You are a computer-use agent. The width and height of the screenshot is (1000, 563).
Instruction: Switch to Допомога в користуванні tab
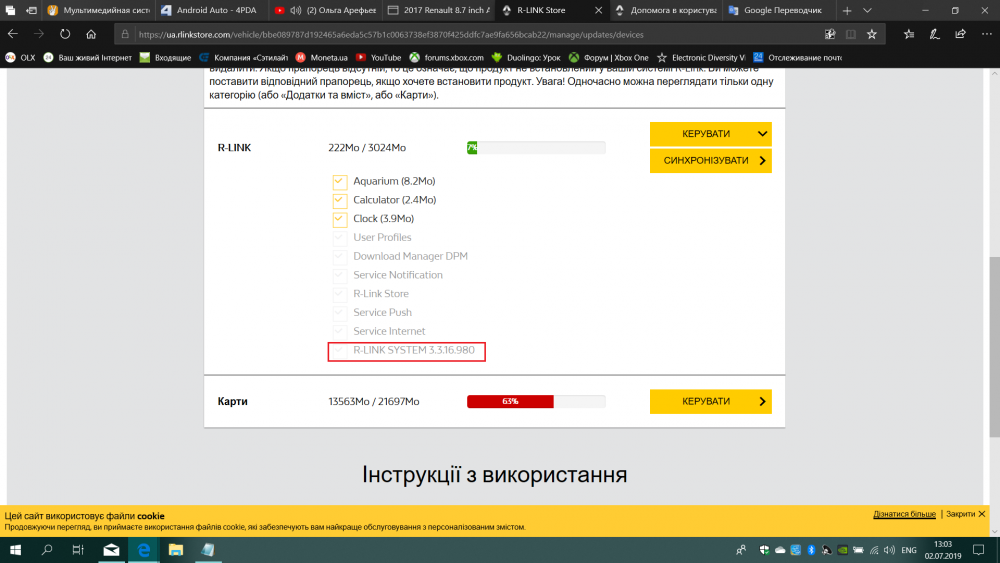click(x=666, y=10)
